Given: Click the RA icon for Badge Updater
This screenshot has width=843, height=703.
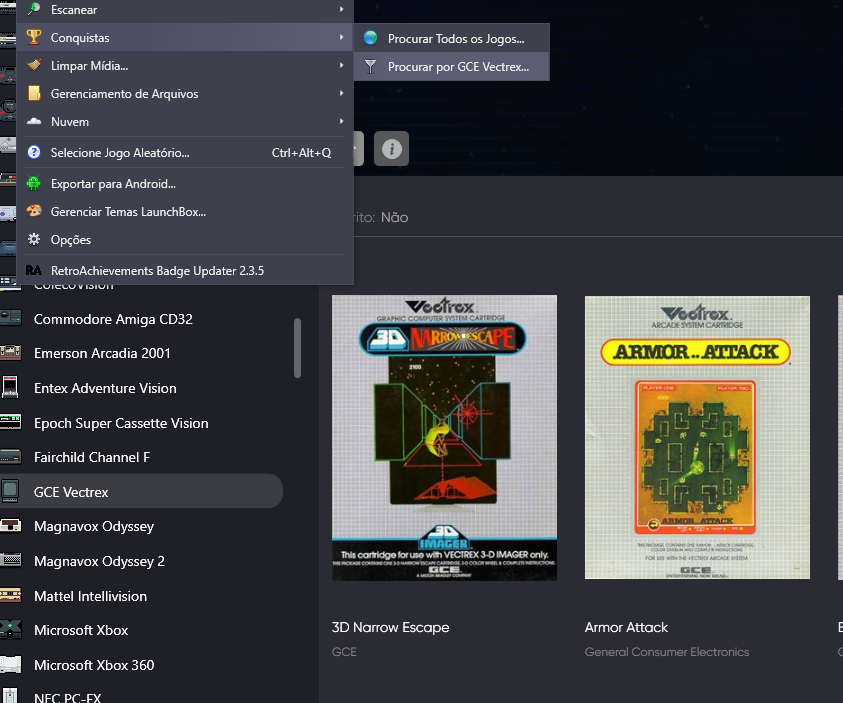Looking at the screenshot, I should pyautogui.click(x=34, y=270).
